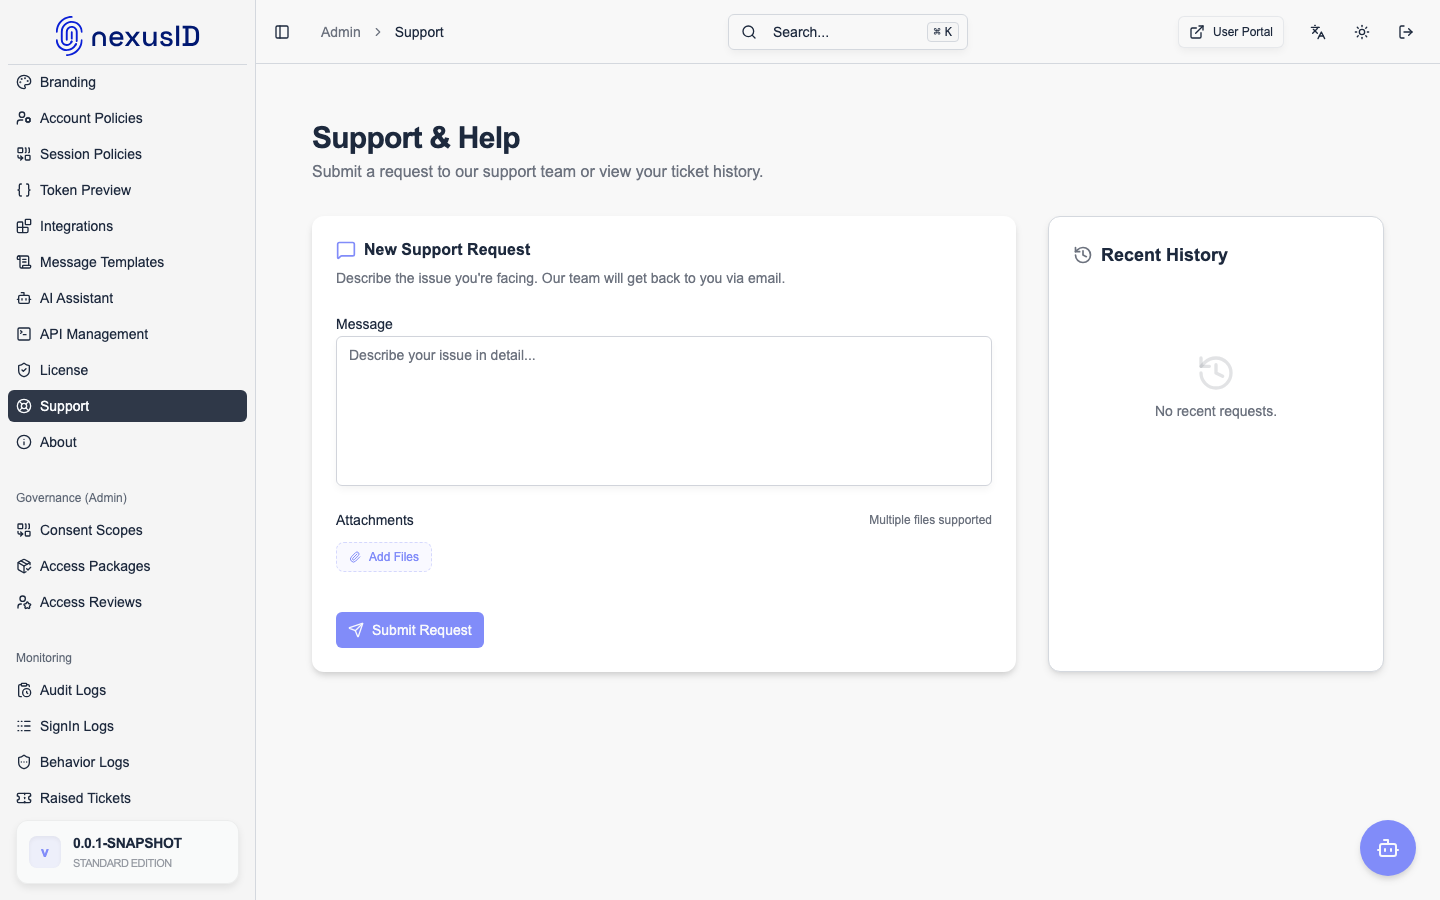Click the 0.0.1-SNAPSHOT version card
1440x900 pixels.
tap(127, 852)
